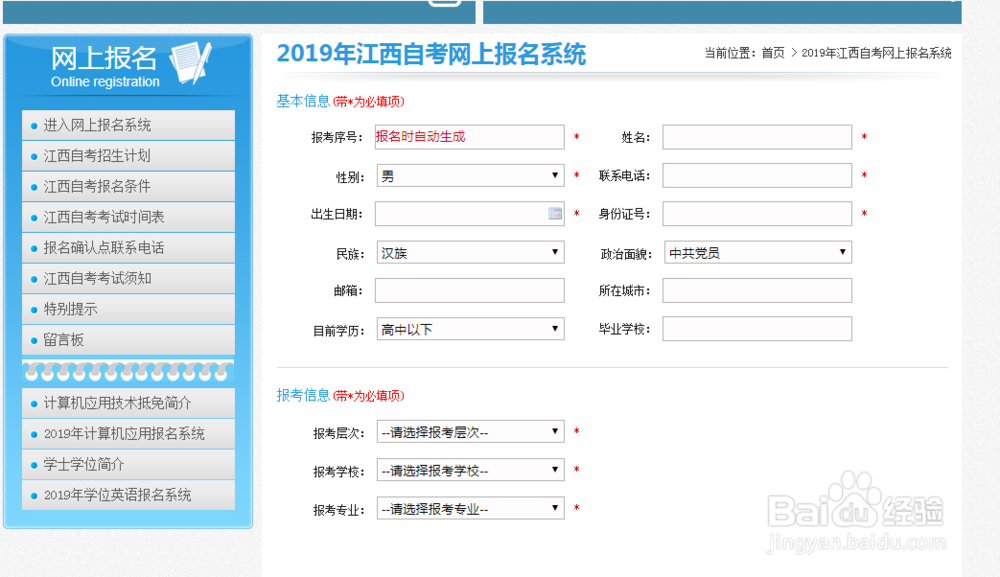This screenshot has height=577, width=1000.
Task: Open the calendar picker in 出生日期 field
Action: pyautogui.click(x=555, y=214)
